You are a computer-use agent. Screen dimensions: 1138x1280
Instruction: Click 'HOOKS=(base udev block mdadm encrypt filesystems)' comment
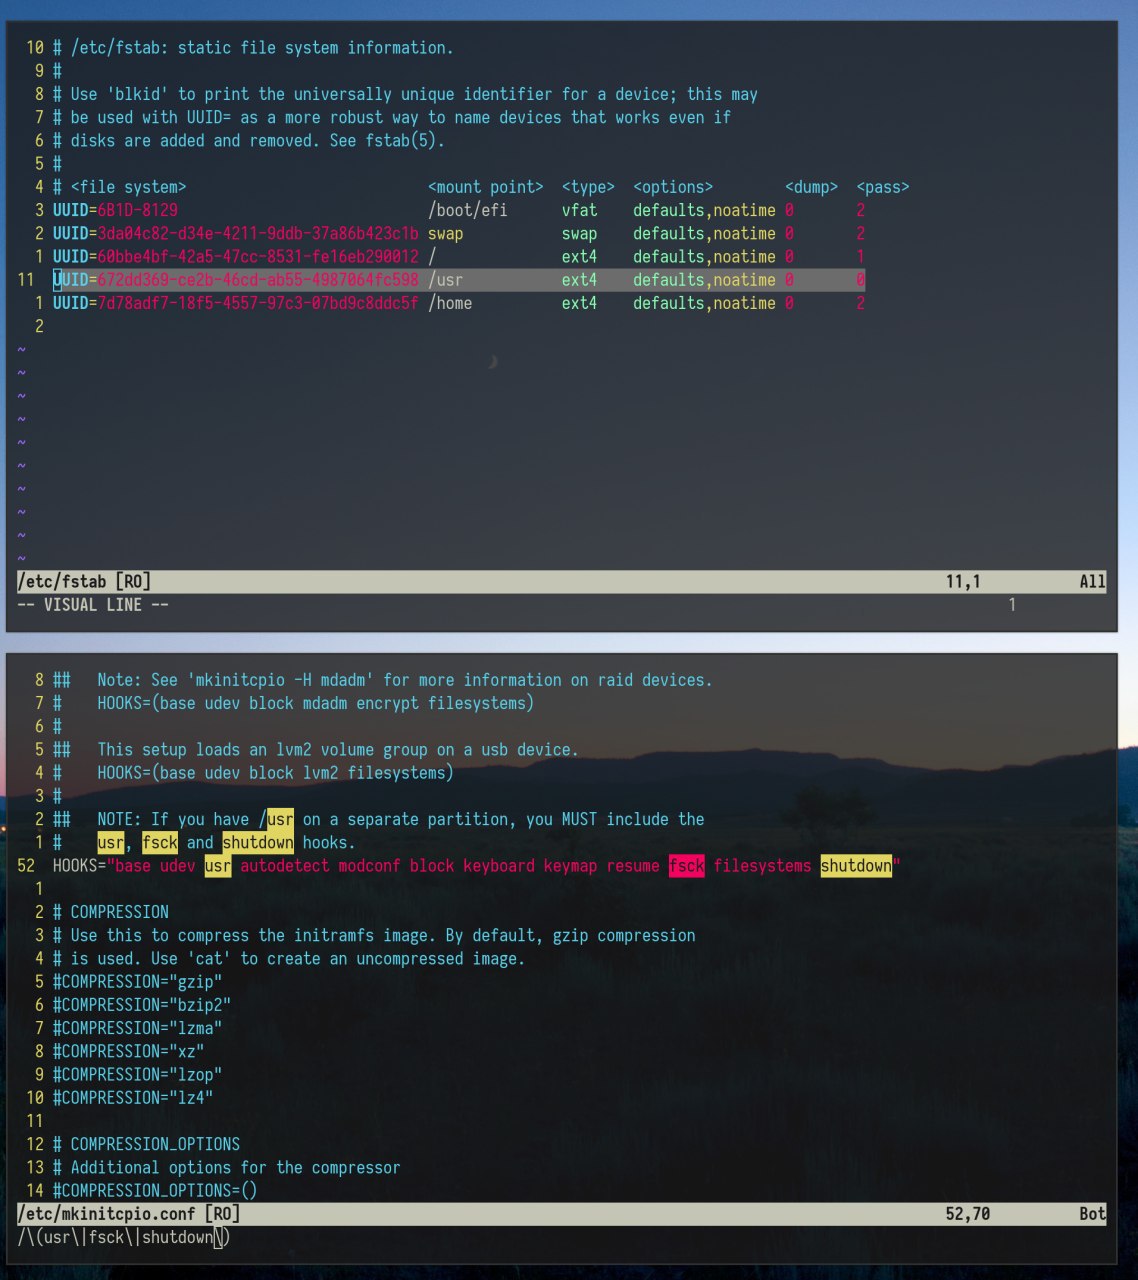[316, 704]
